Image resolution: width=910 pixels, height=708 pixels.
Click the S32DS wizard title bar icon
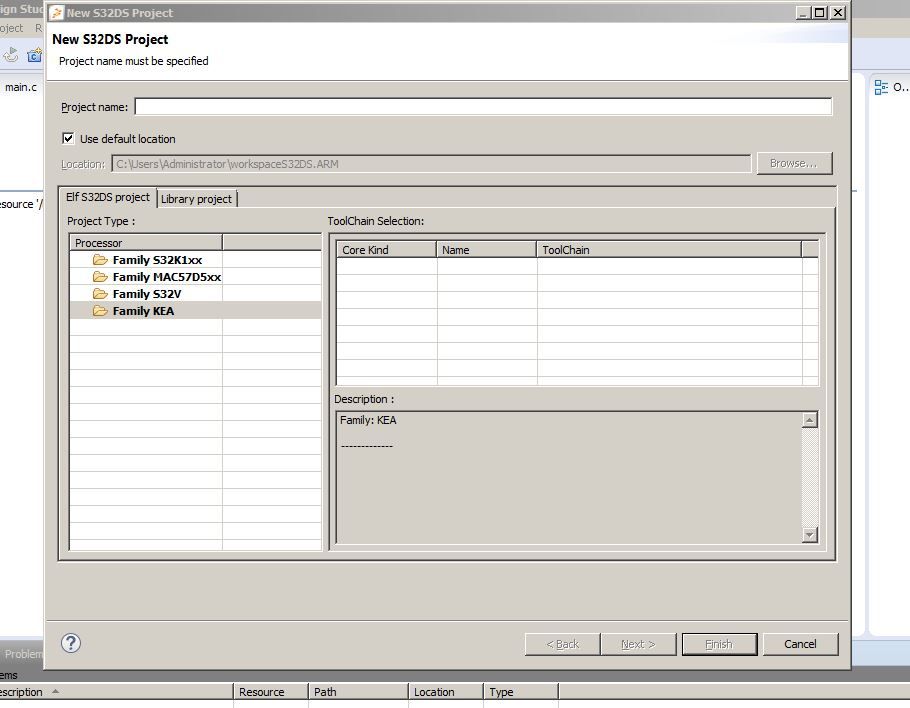point(56,13)
